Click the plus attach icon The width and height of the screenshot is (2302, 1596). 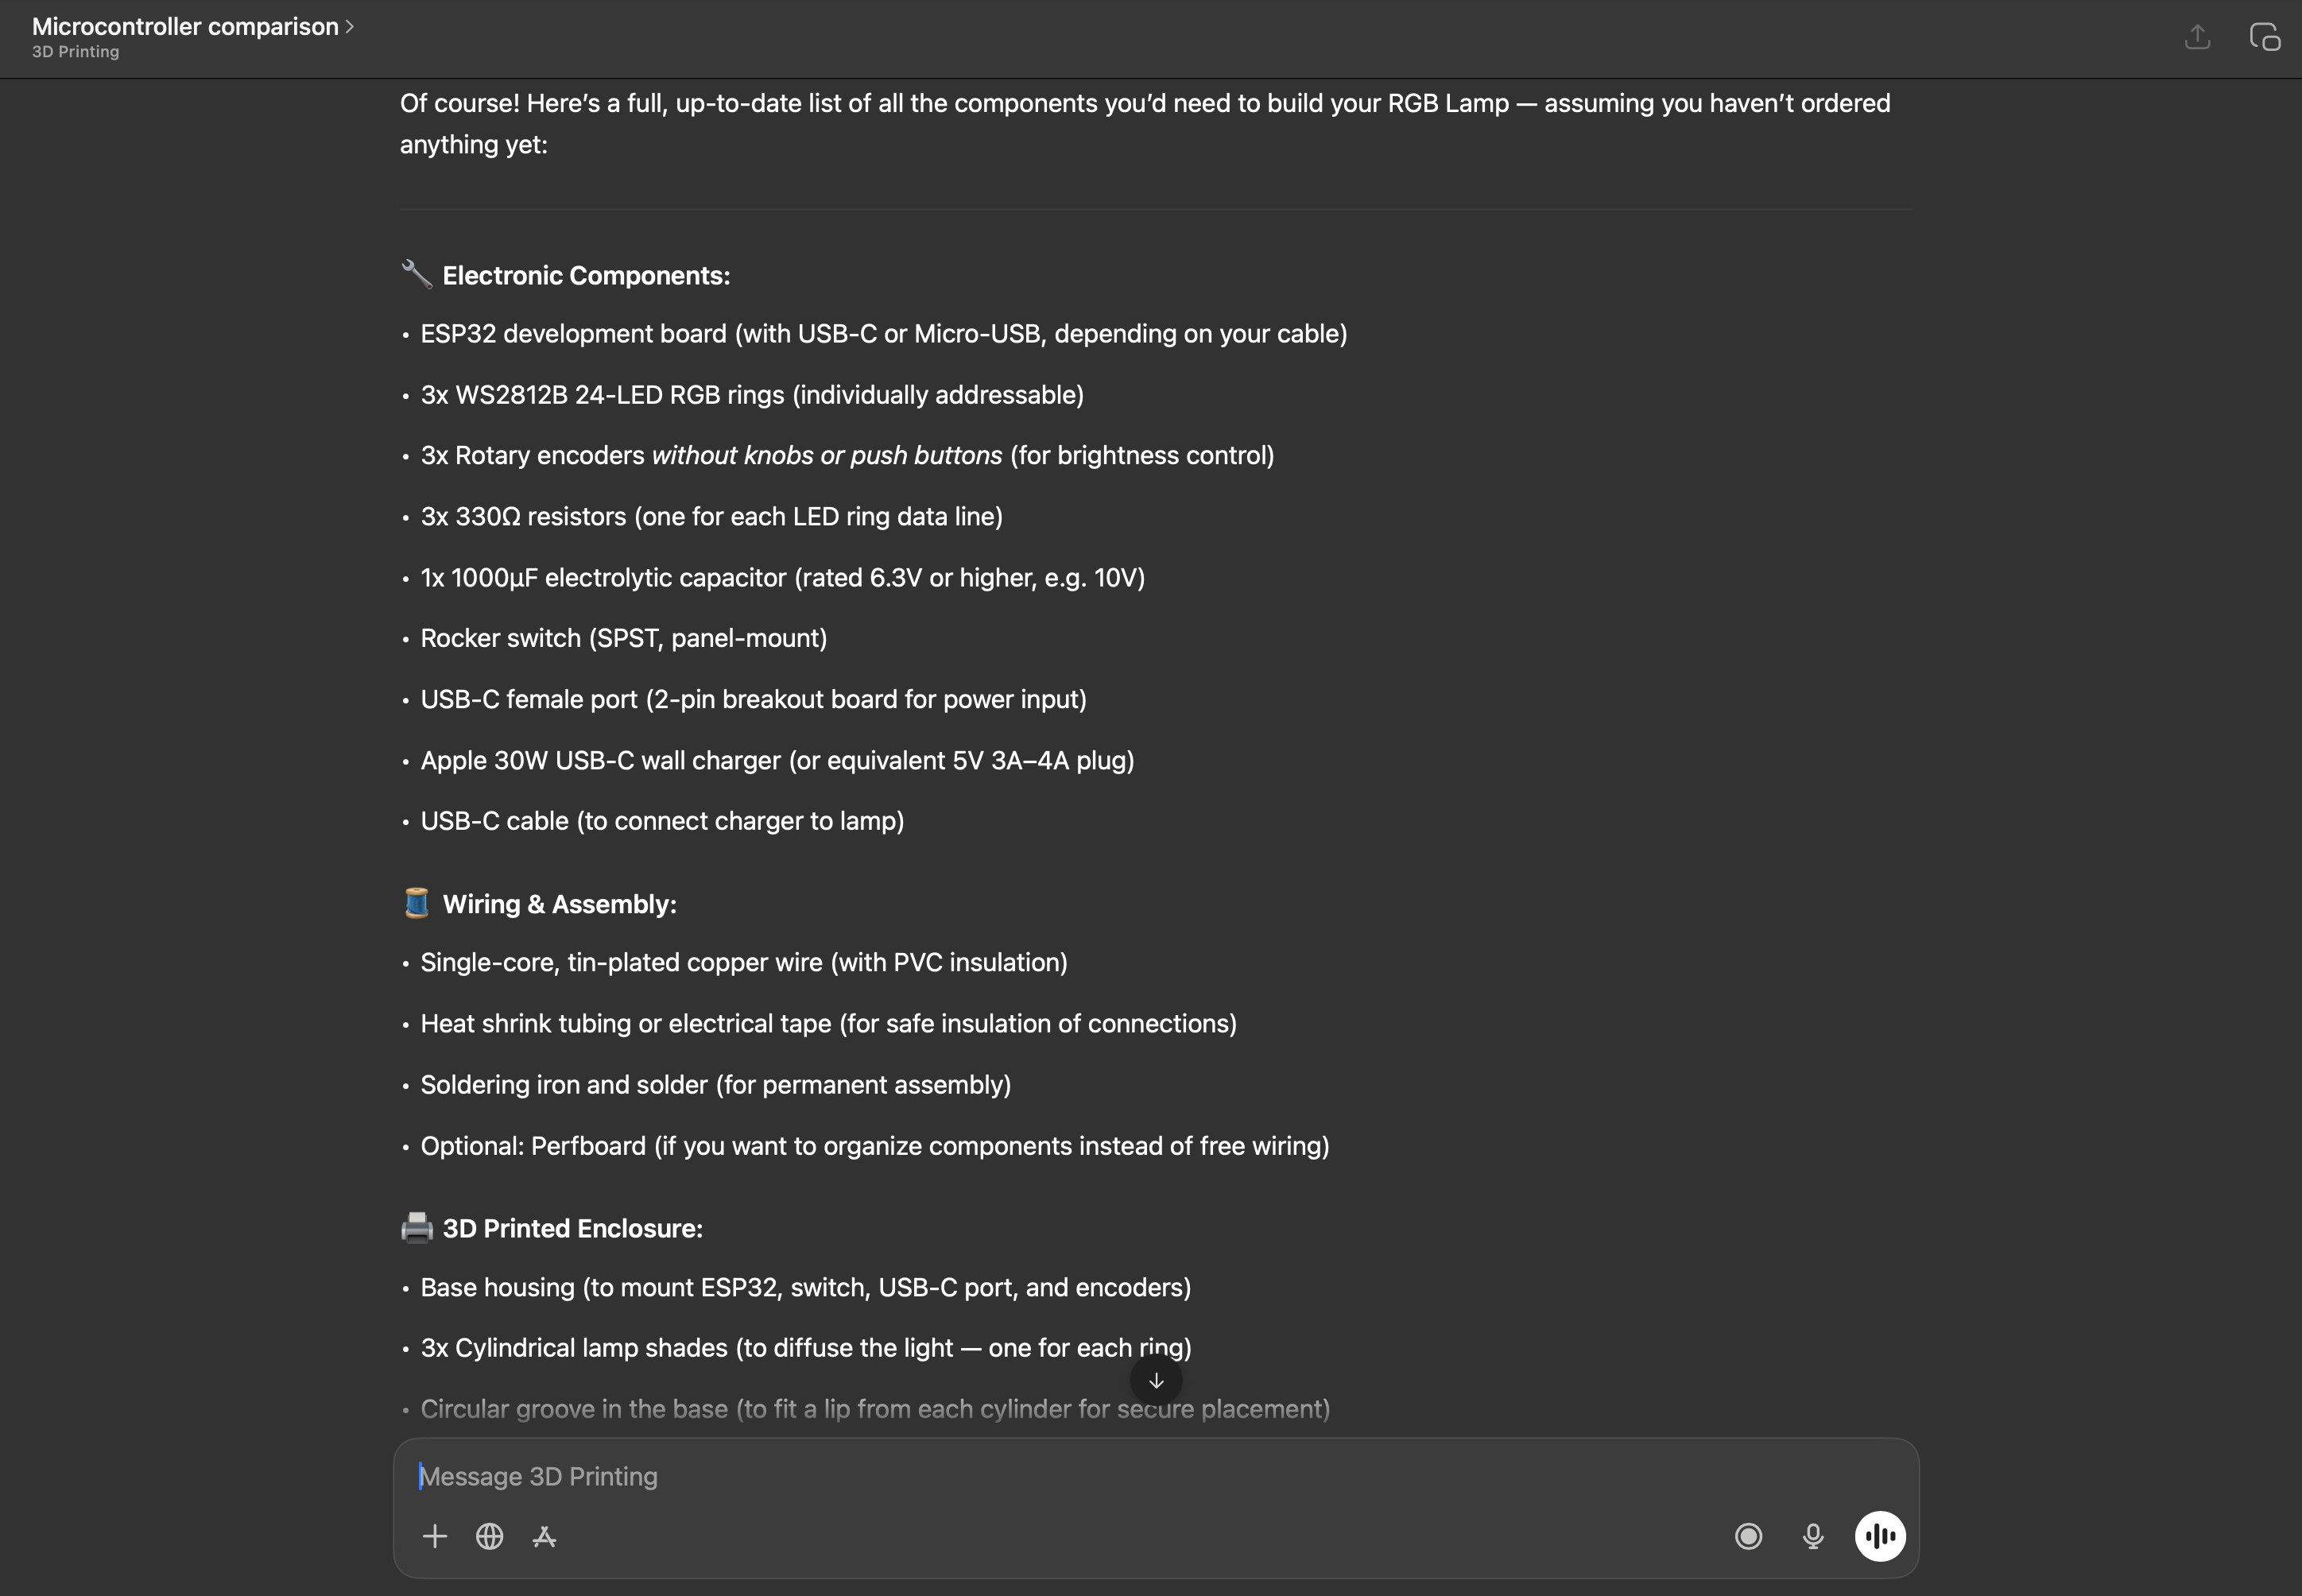(434, 1536)
